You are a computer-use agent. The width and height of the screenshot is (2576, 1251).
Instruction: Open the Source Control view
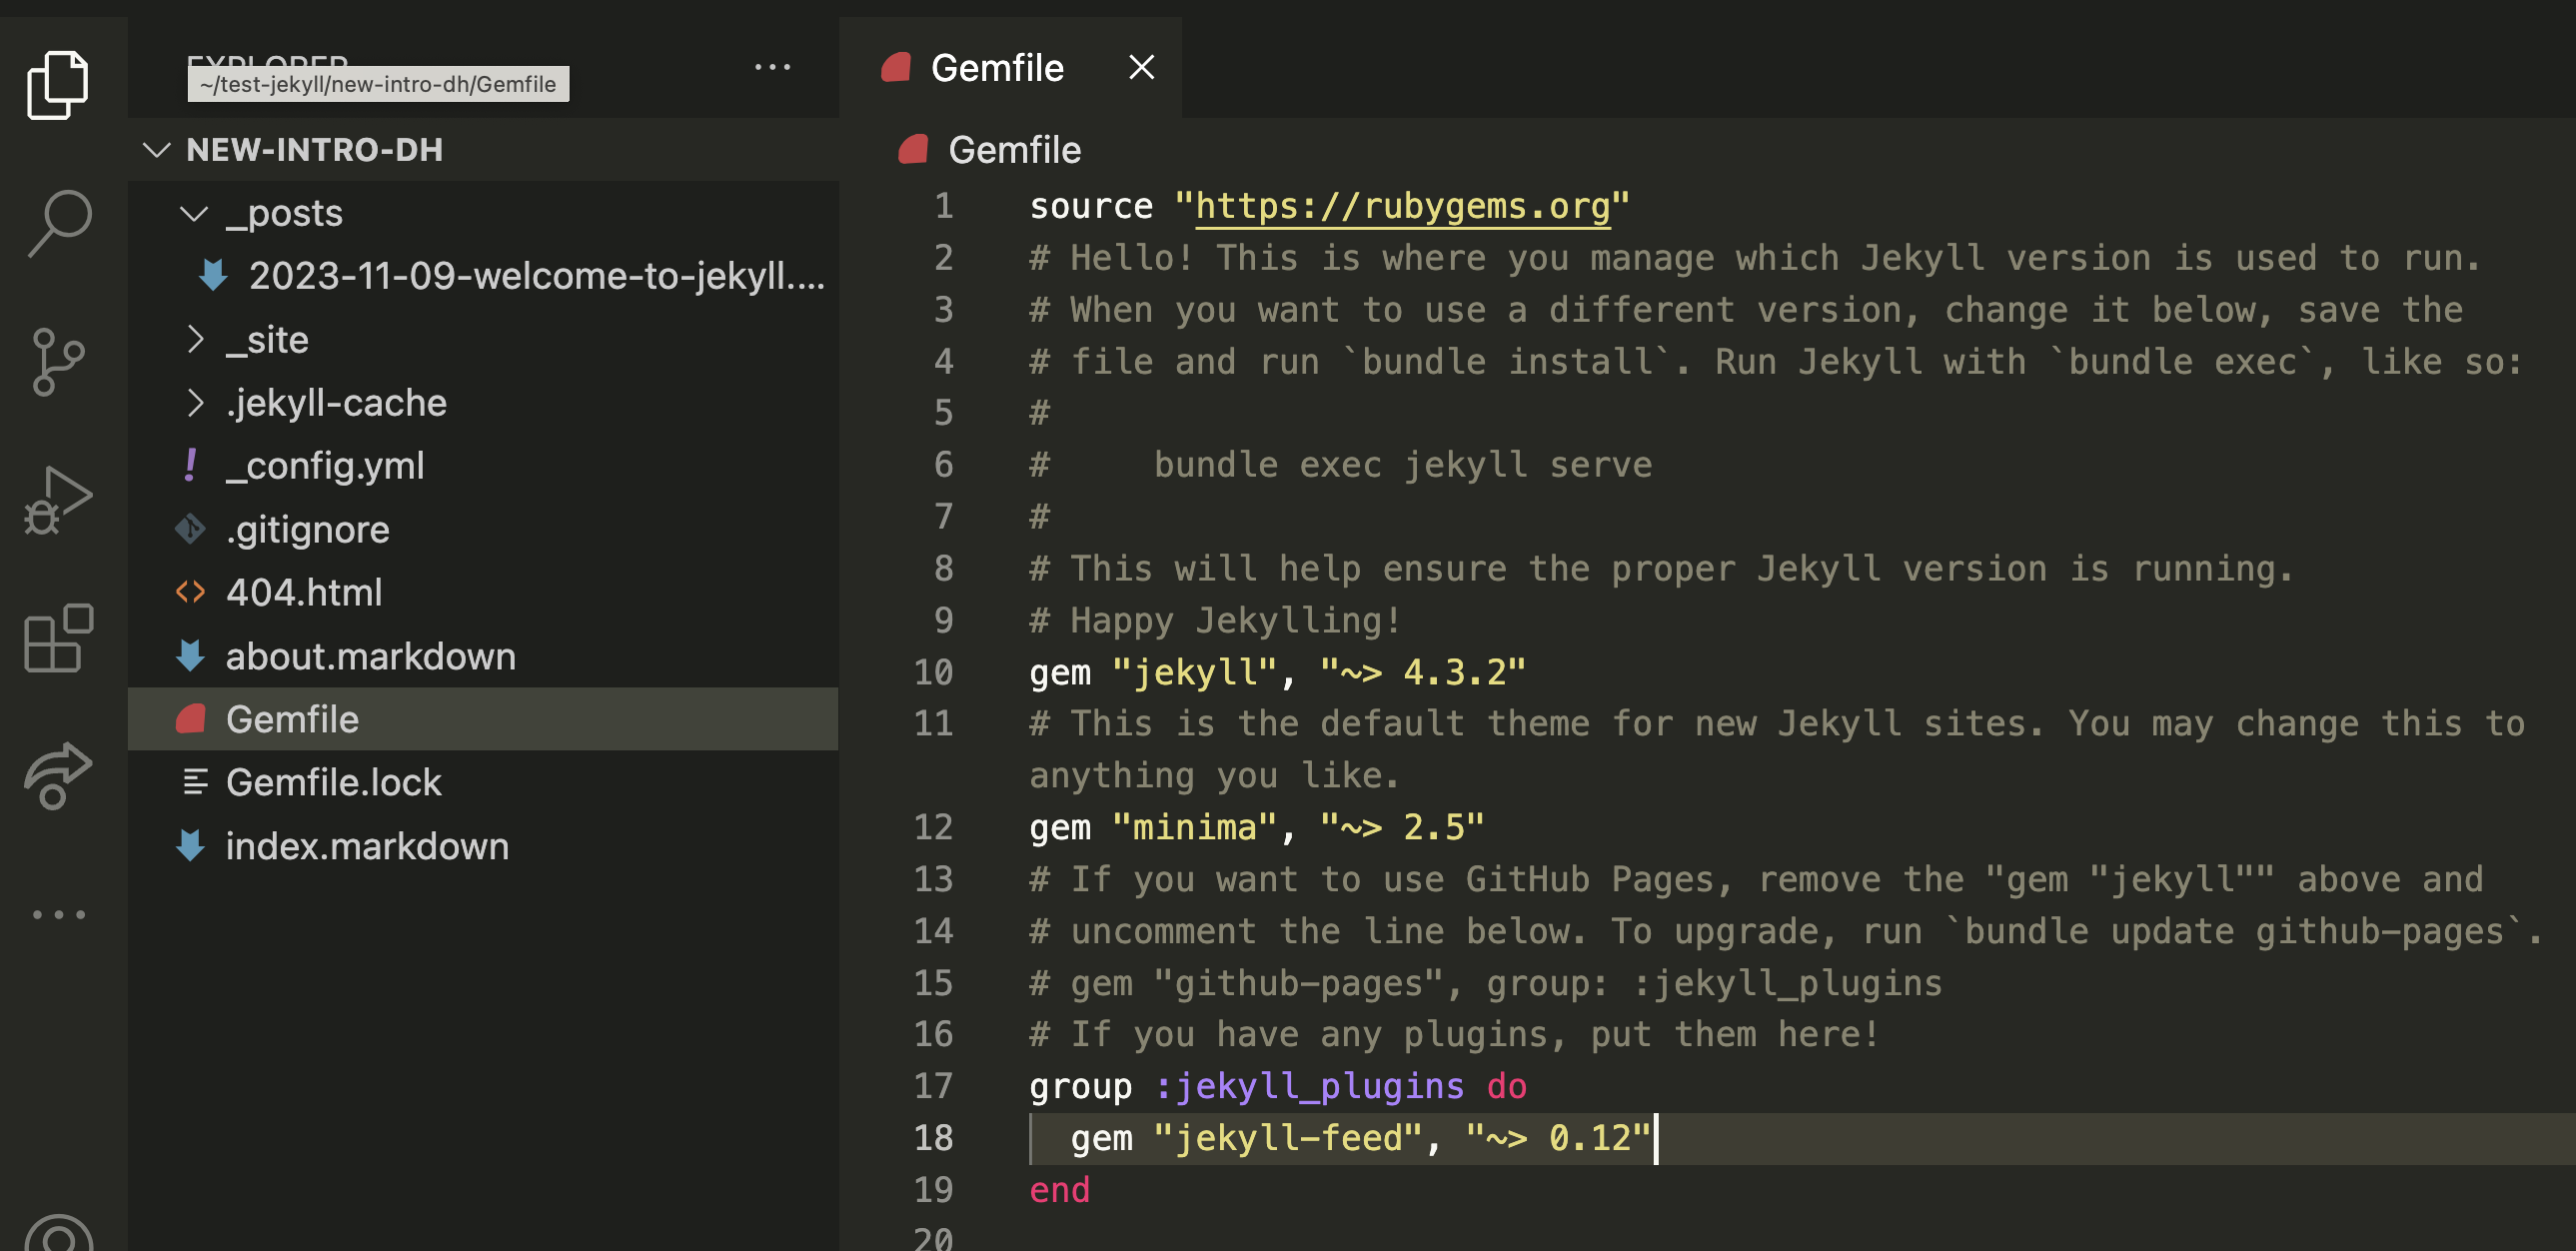(x=58, y=362)
